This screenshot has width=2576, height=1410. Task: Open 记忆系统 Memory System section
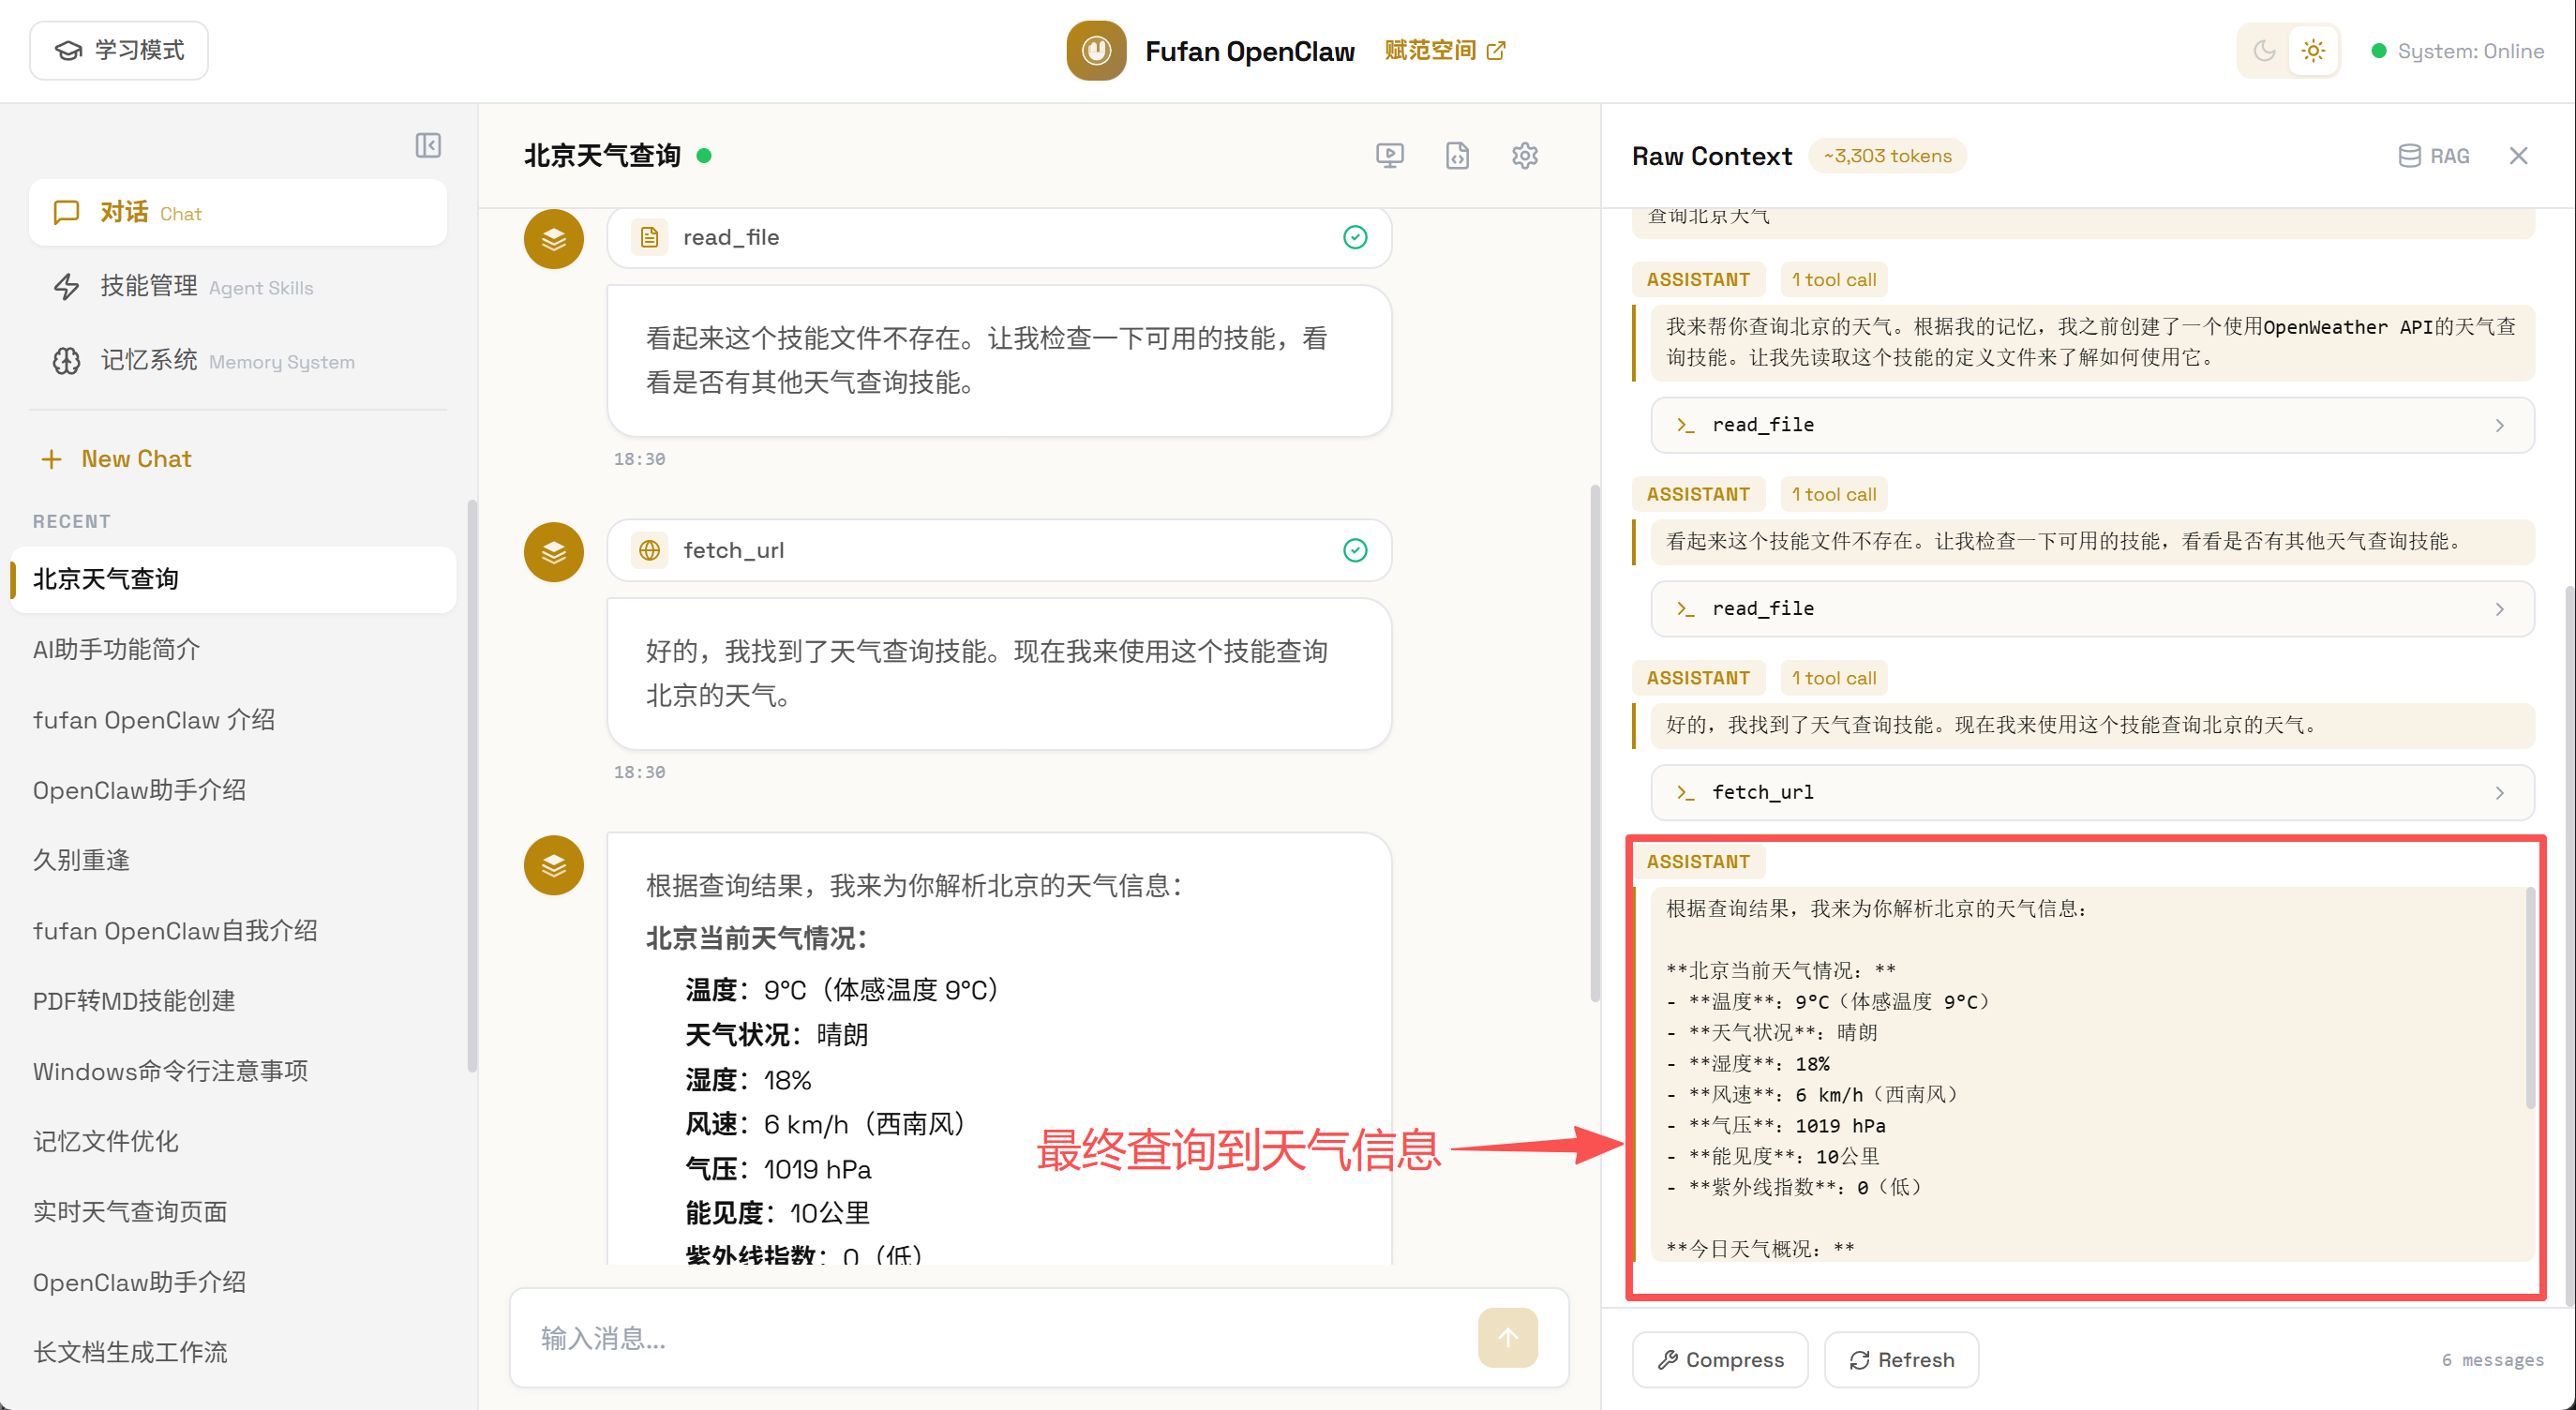point(238,360)
